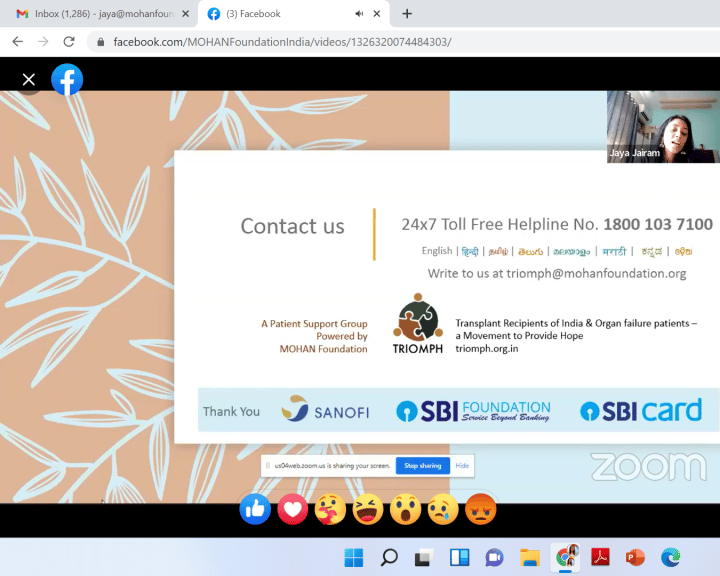Click the Stop sharing button

423,466
